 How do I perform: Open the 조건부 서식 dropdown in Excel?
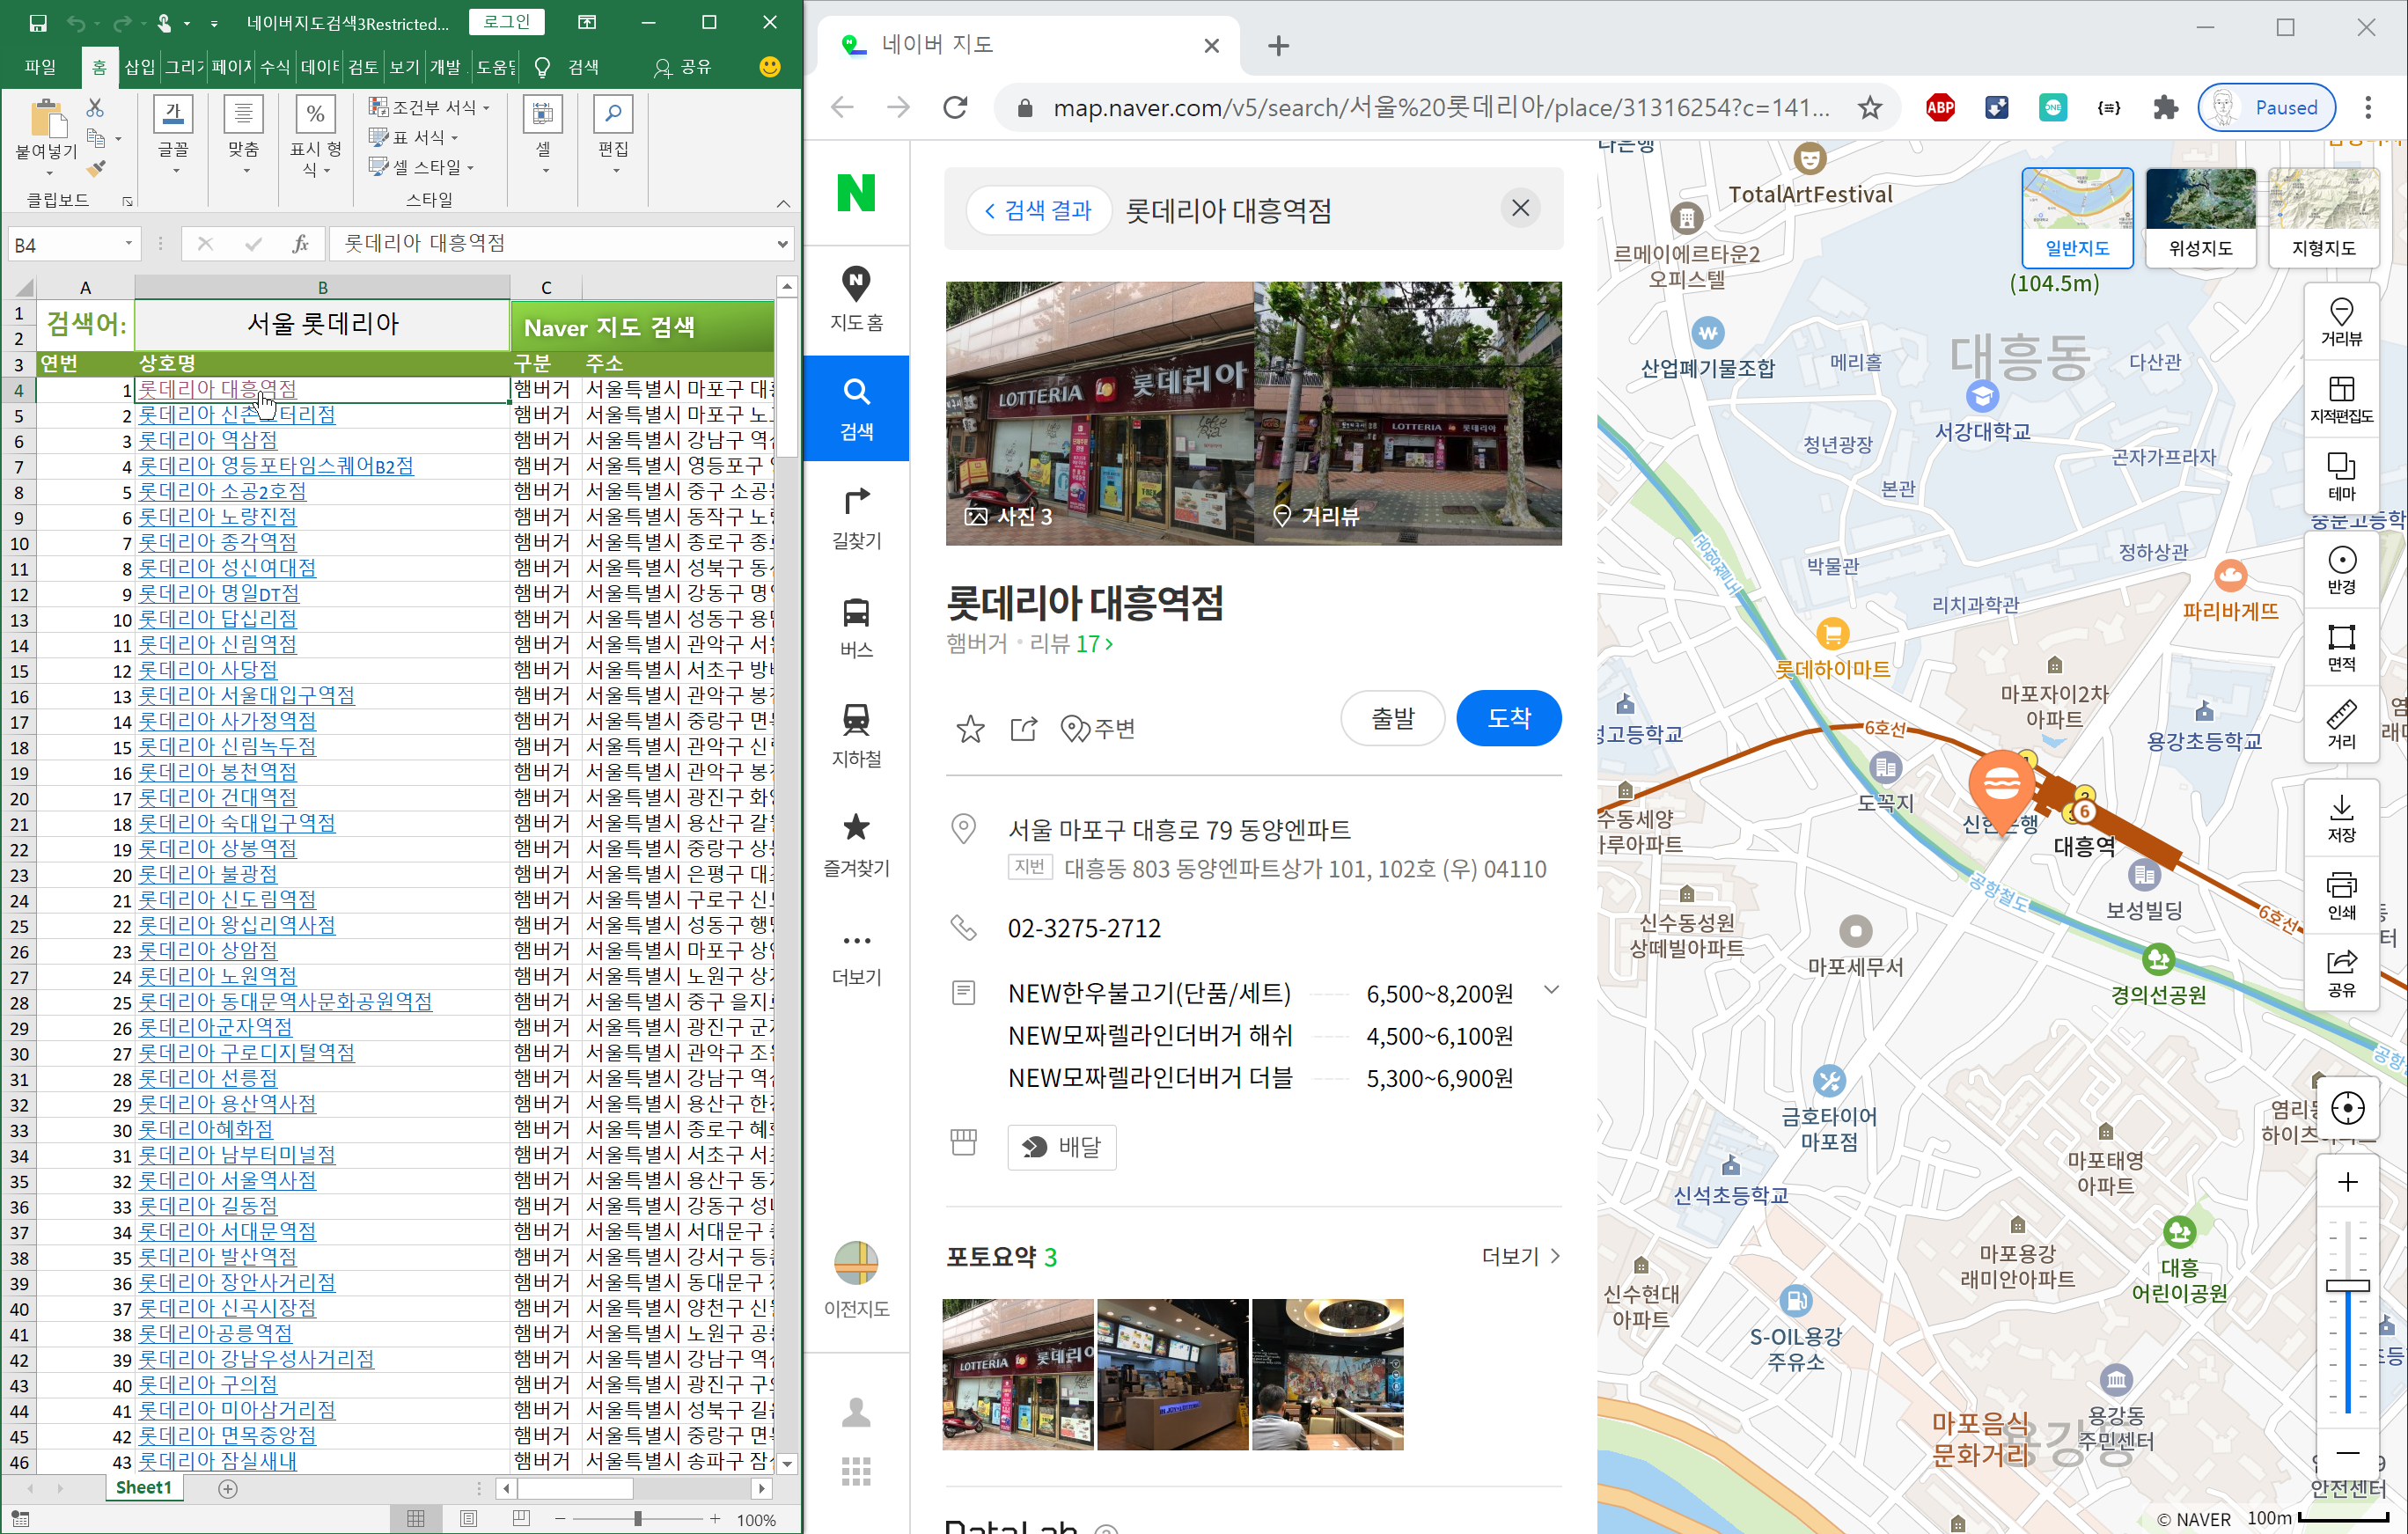430,107
